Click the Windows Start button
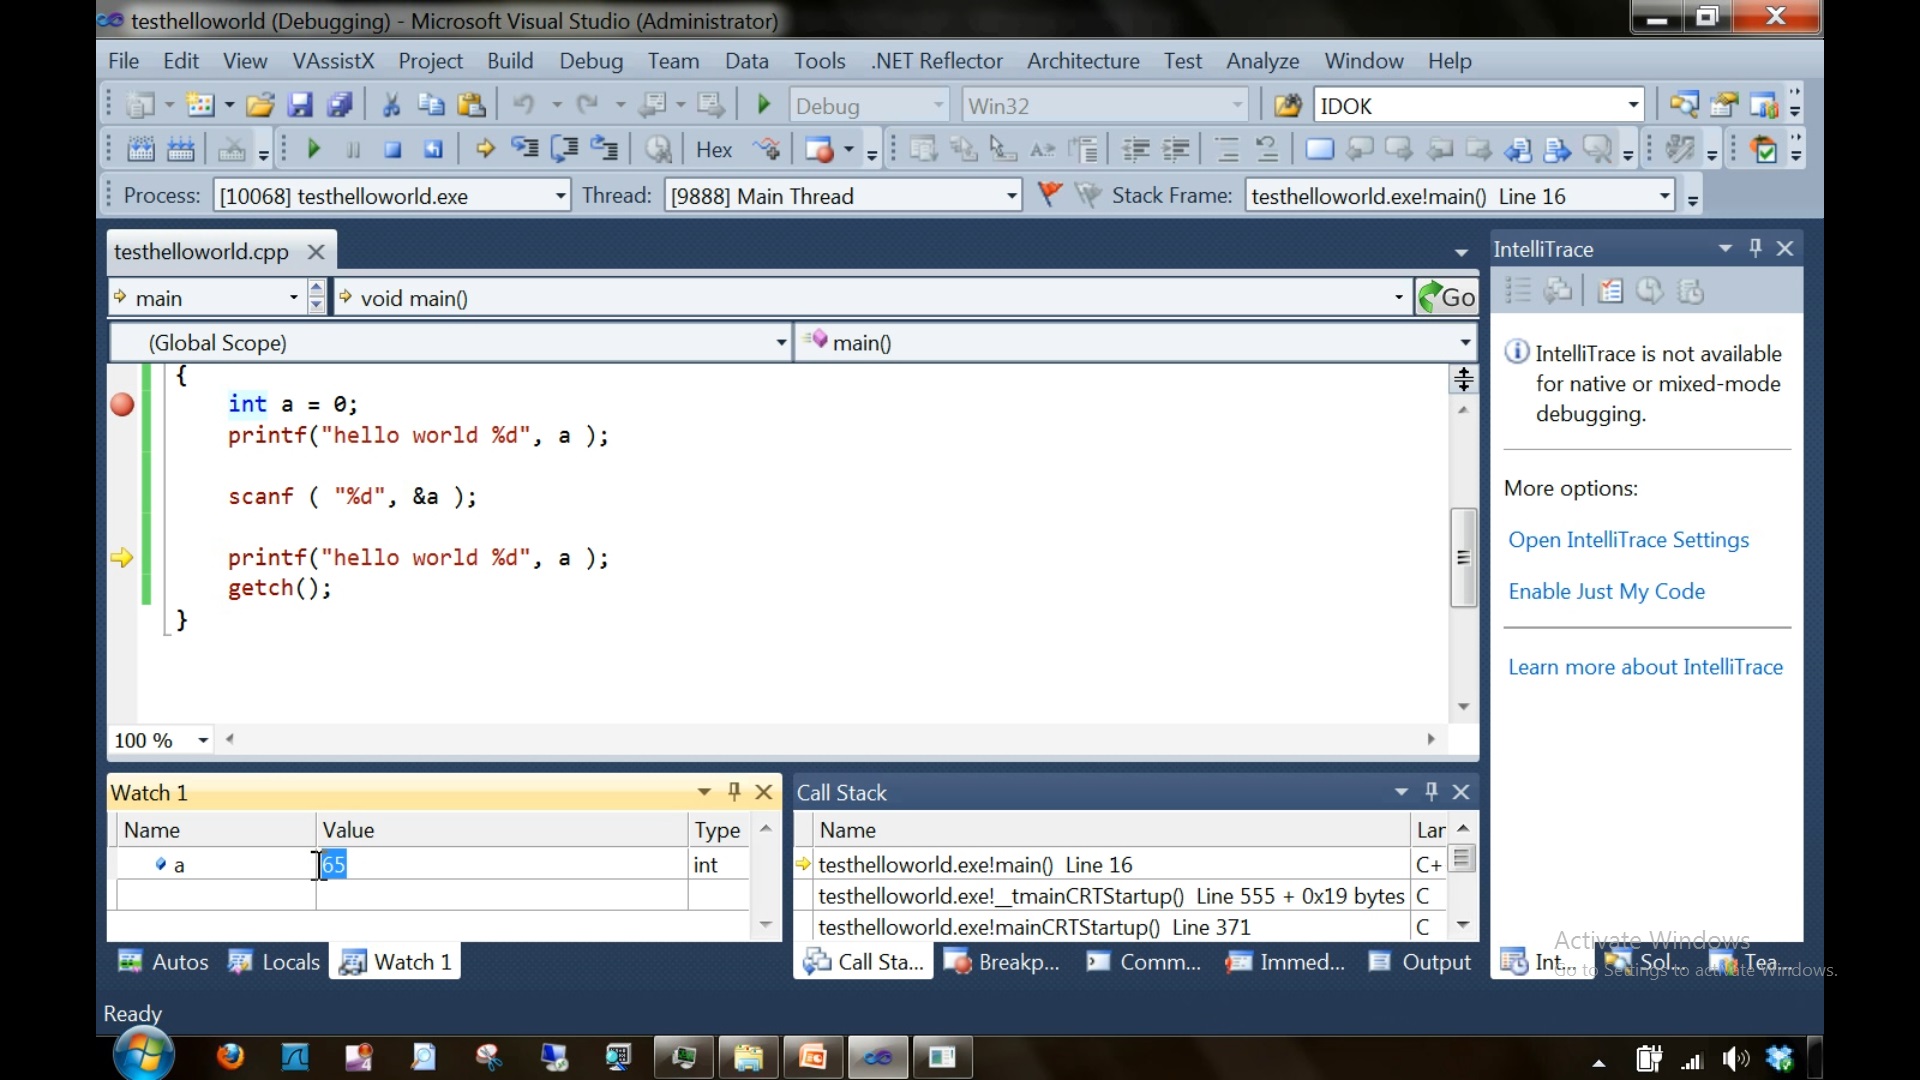Screen dimensions: 1920x1080 point(144,1055)
